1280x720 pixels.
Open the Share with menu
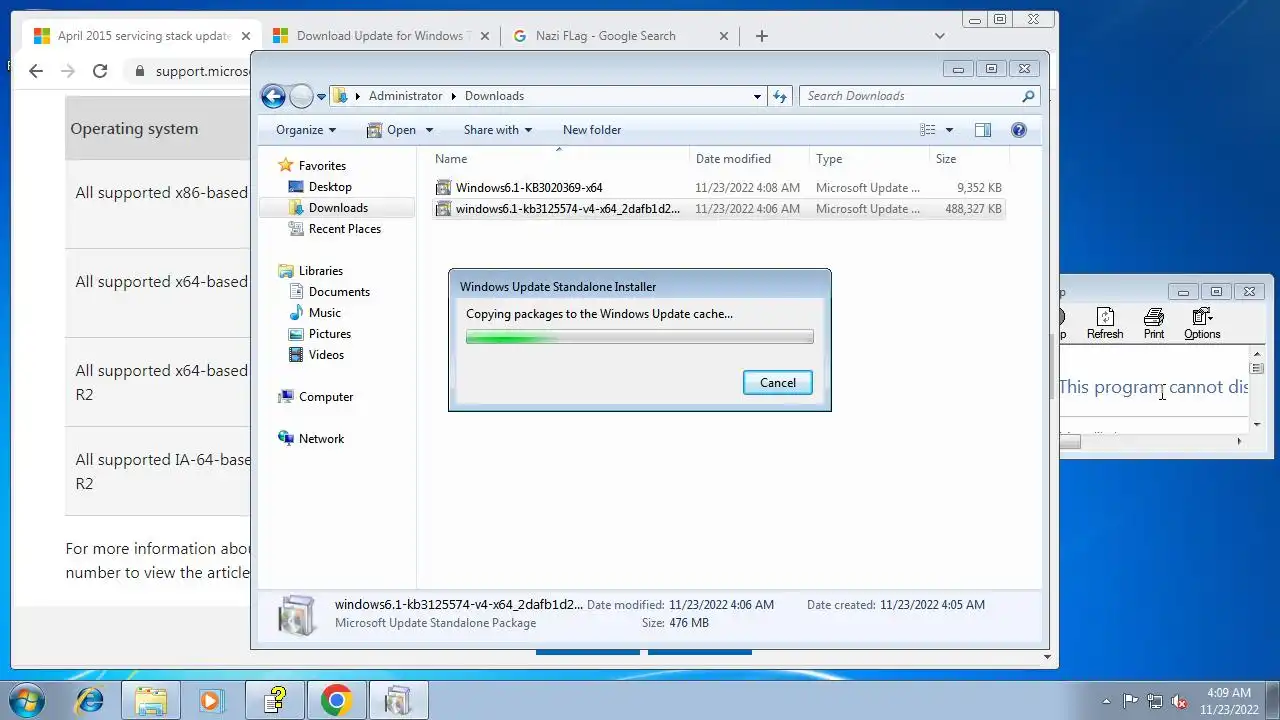pos(497,130)
